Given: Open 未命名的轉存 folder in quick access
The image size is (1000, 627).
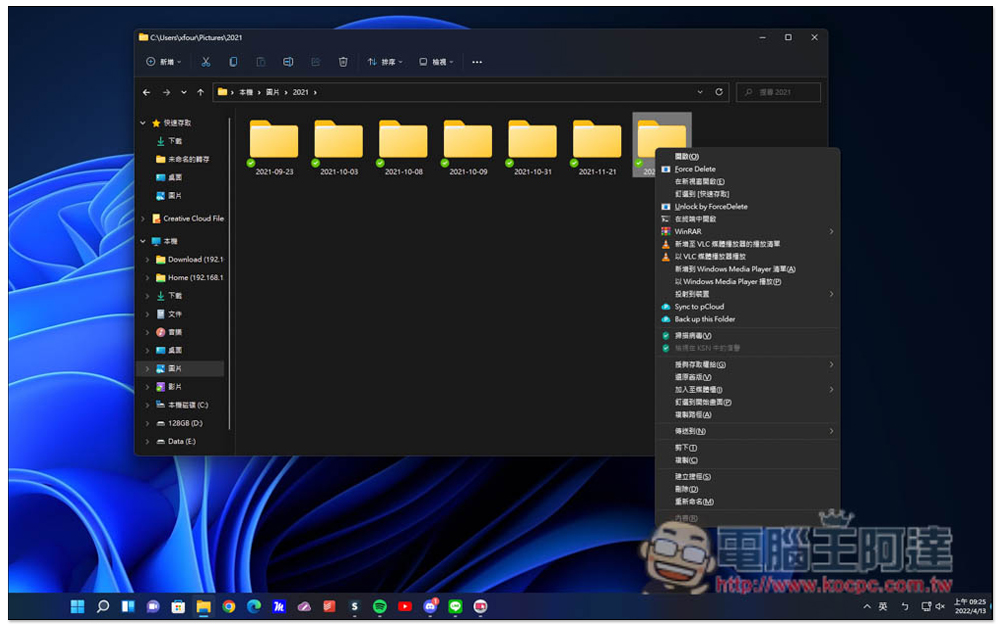Looking at the screenshot, I should [x=182, y=159].
